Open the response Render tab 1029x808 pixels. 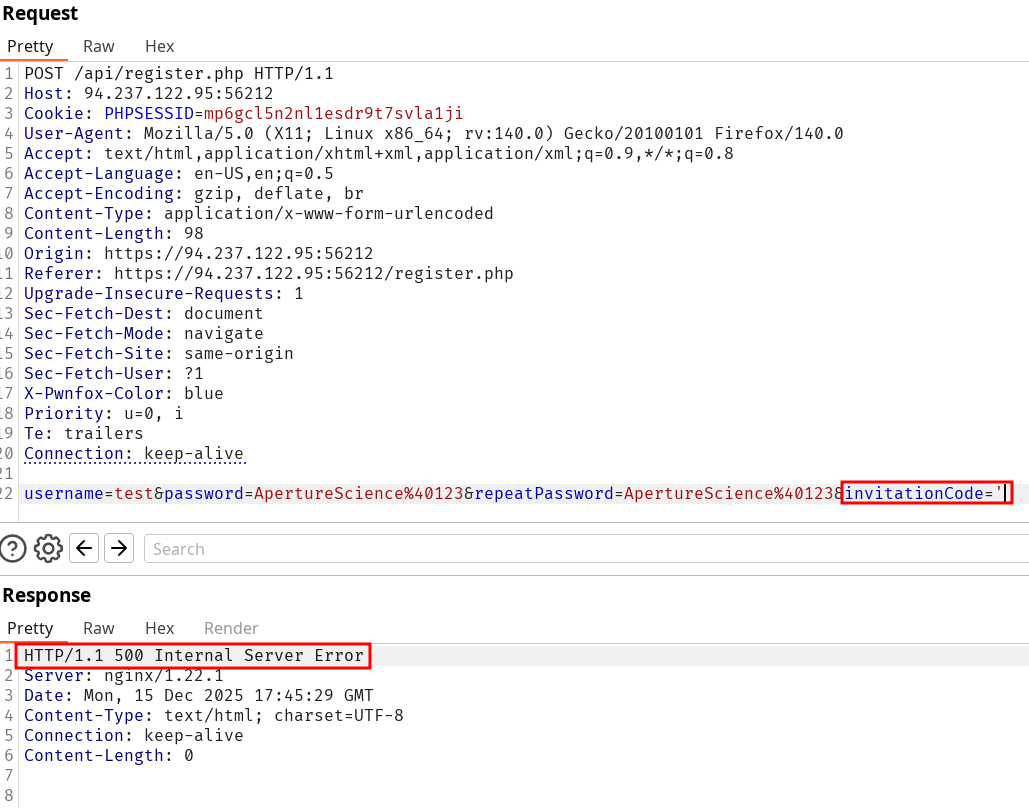231,628
